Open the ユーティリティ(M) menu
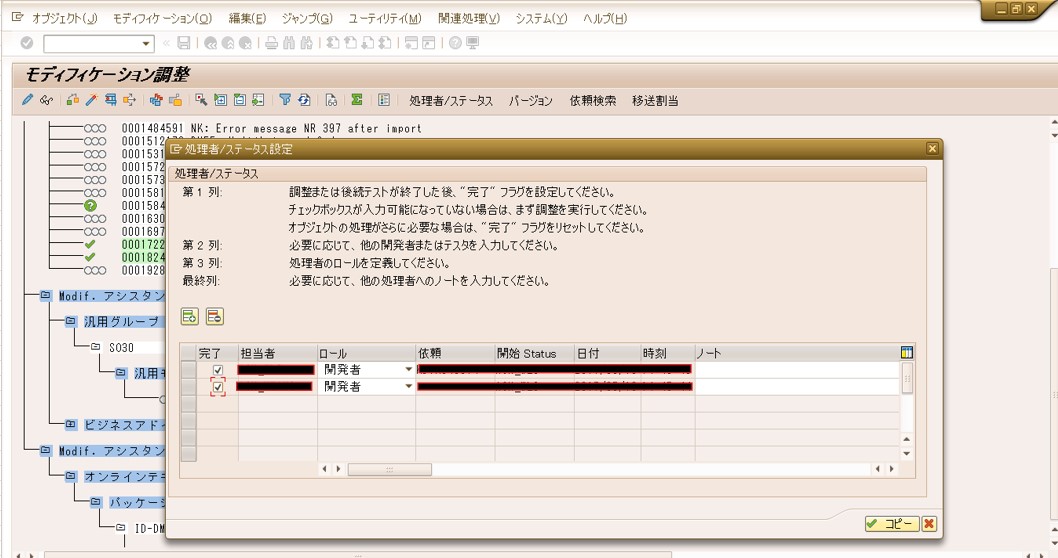This screenshot has height=558, width=1058. [x=384, y=18]
